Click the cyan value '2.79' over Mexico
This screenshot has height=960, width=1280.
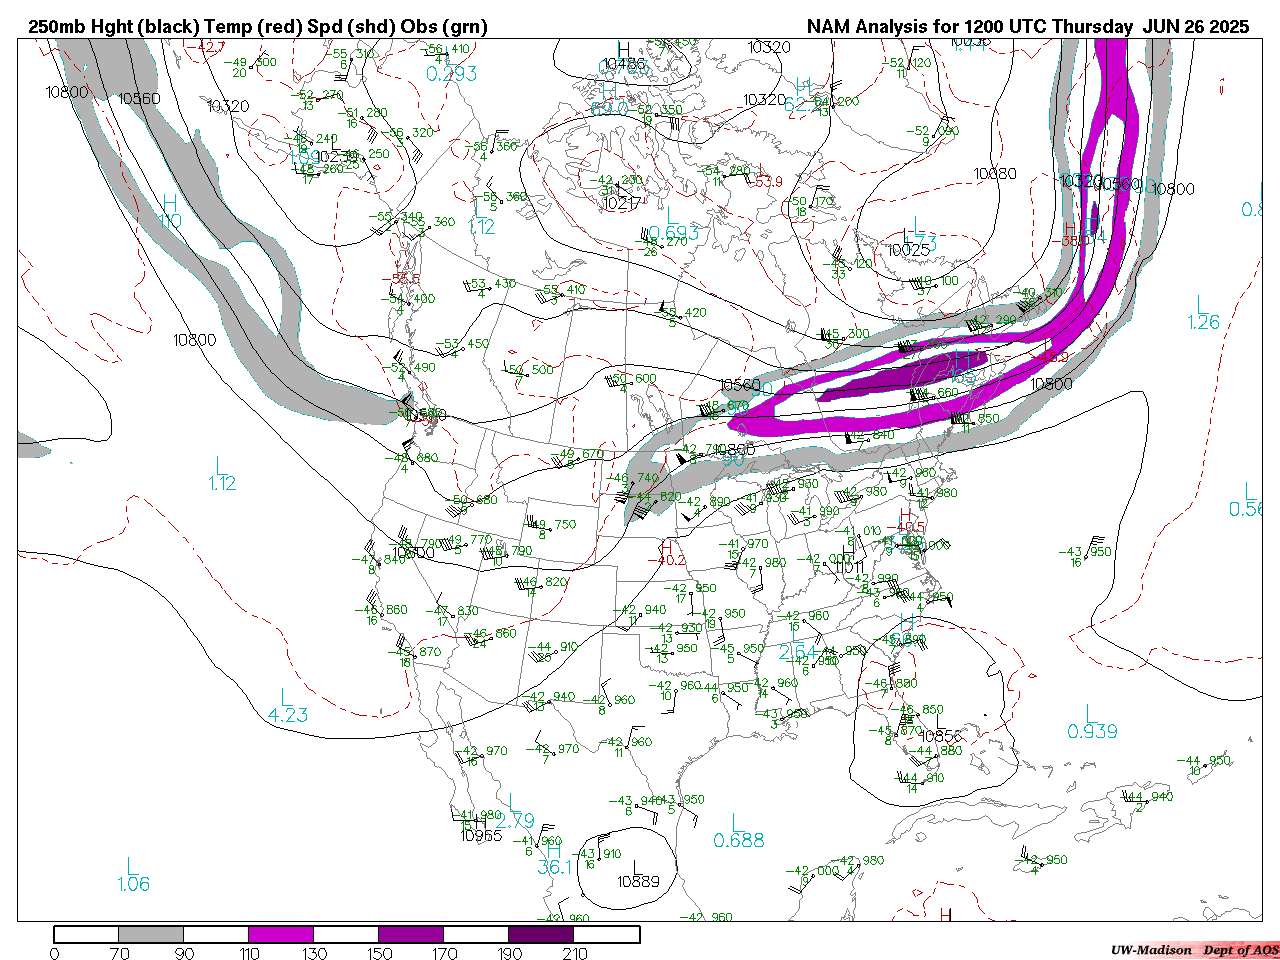[x=517, y=821]
